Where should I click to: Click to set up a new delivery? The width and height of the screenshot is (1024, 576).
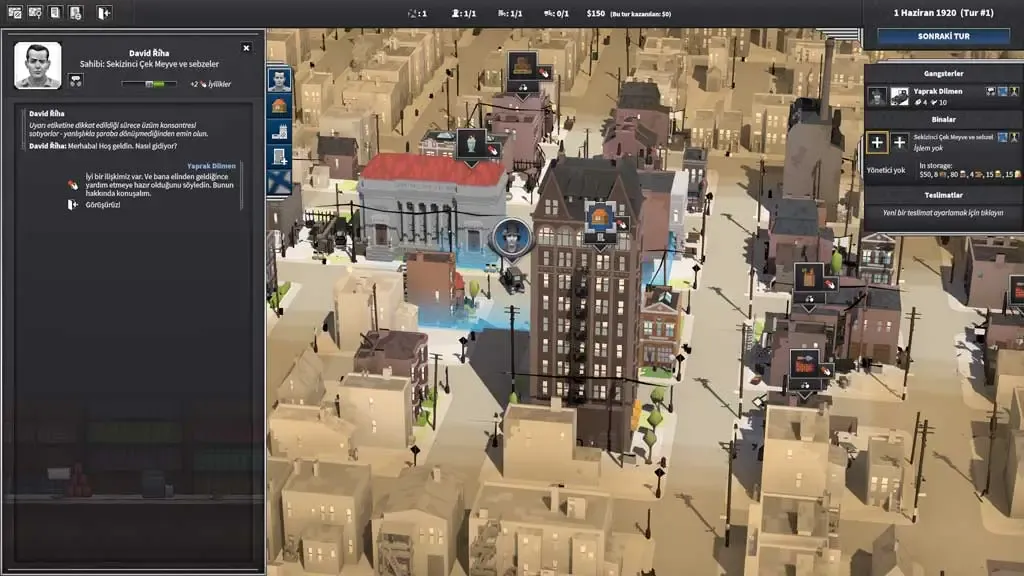943,212
